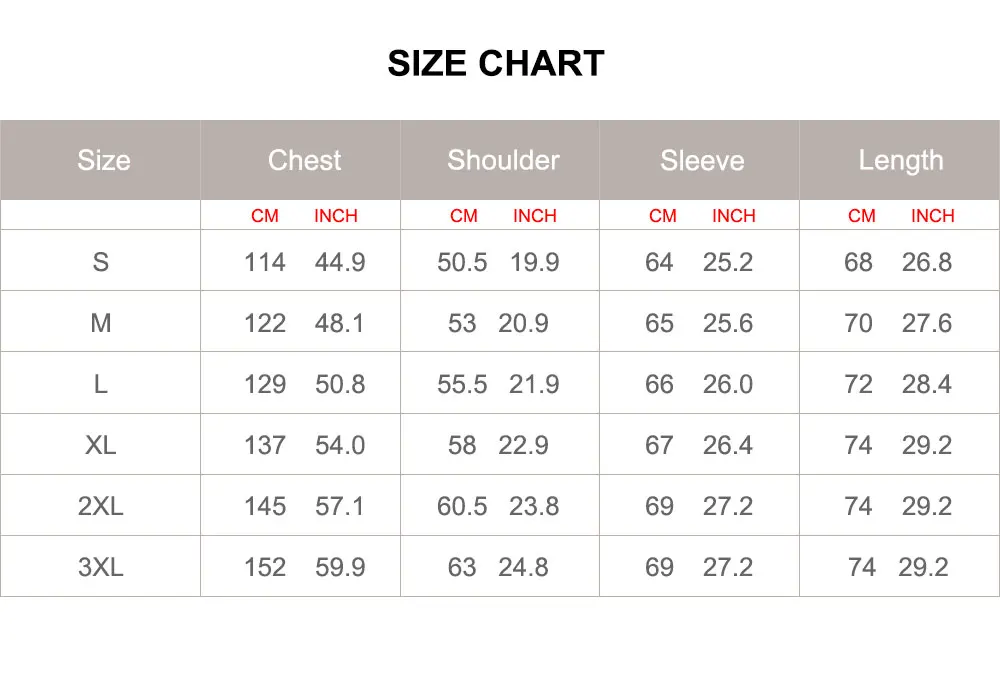
Task: Click length value 70 in M row
Action: coord(858,323)
